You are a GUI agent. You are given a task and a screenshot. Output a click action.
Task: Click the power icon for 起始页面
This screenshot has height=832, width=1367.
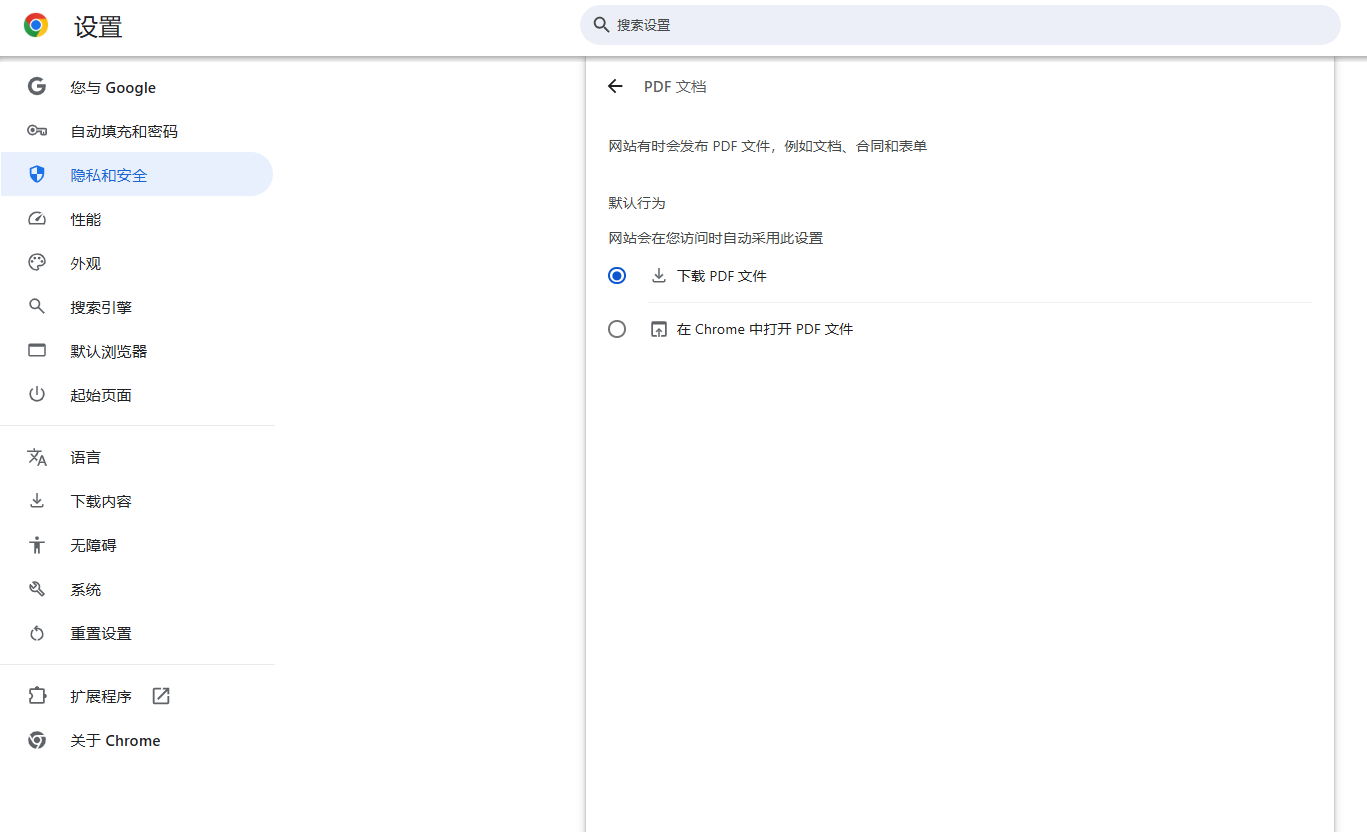click(x=37, y=395)
